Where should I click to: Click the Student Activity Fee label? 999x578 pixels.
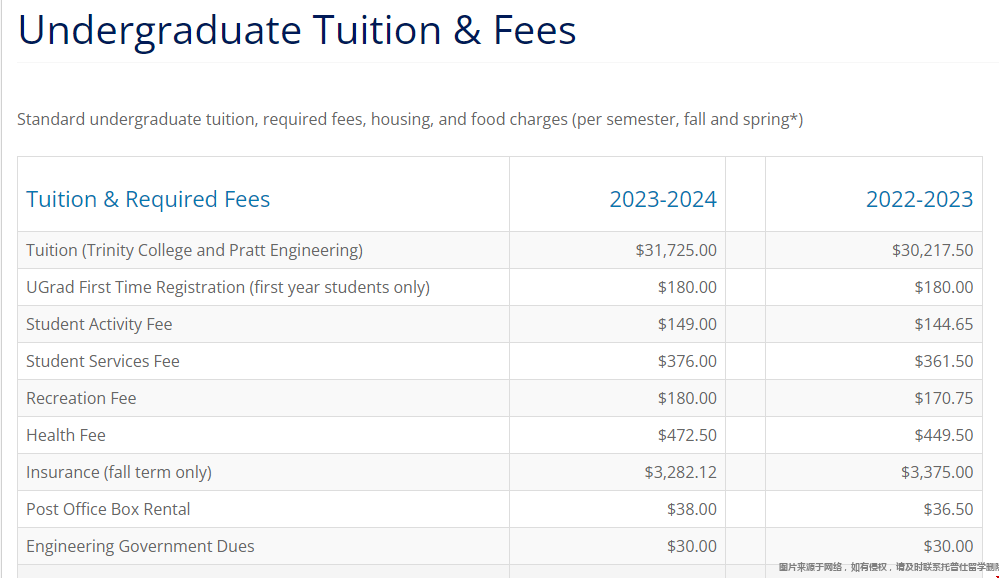pos(99,324)
